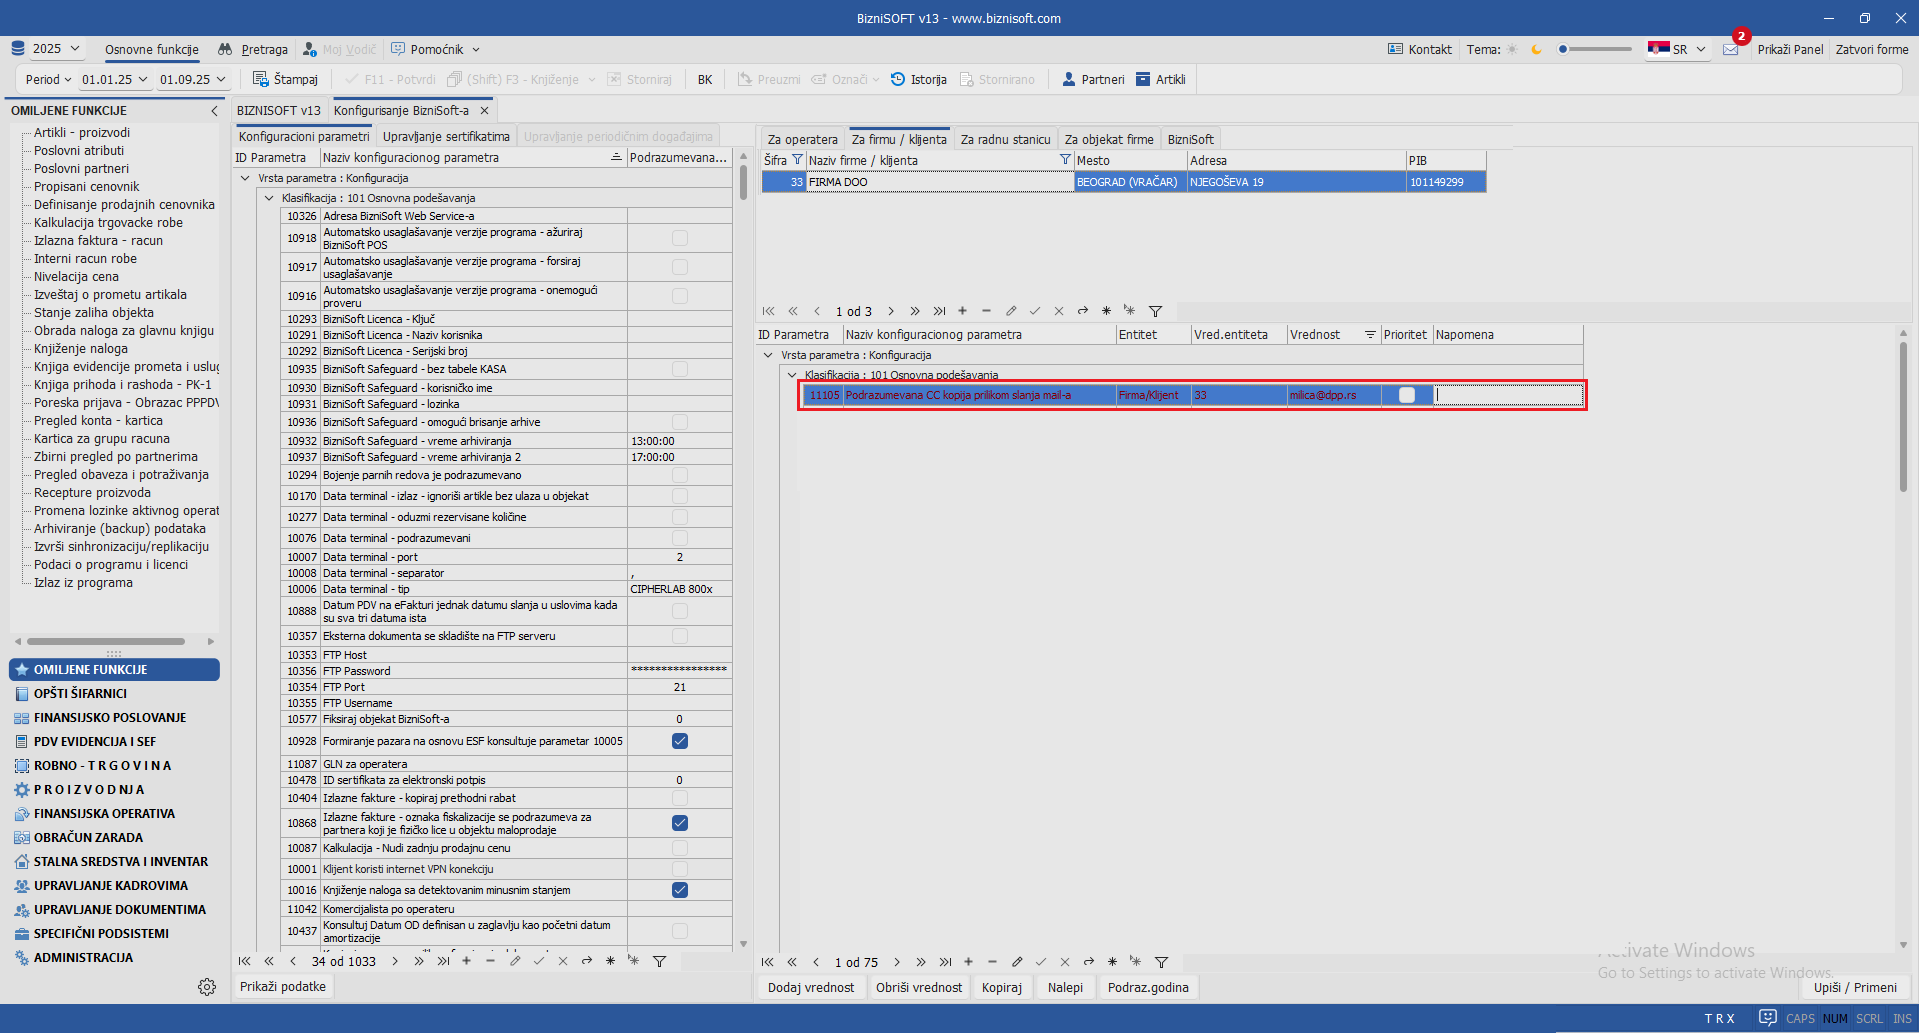Click the Dodaj vrednost button
Screen dimensions: 1919x1033
811,987
